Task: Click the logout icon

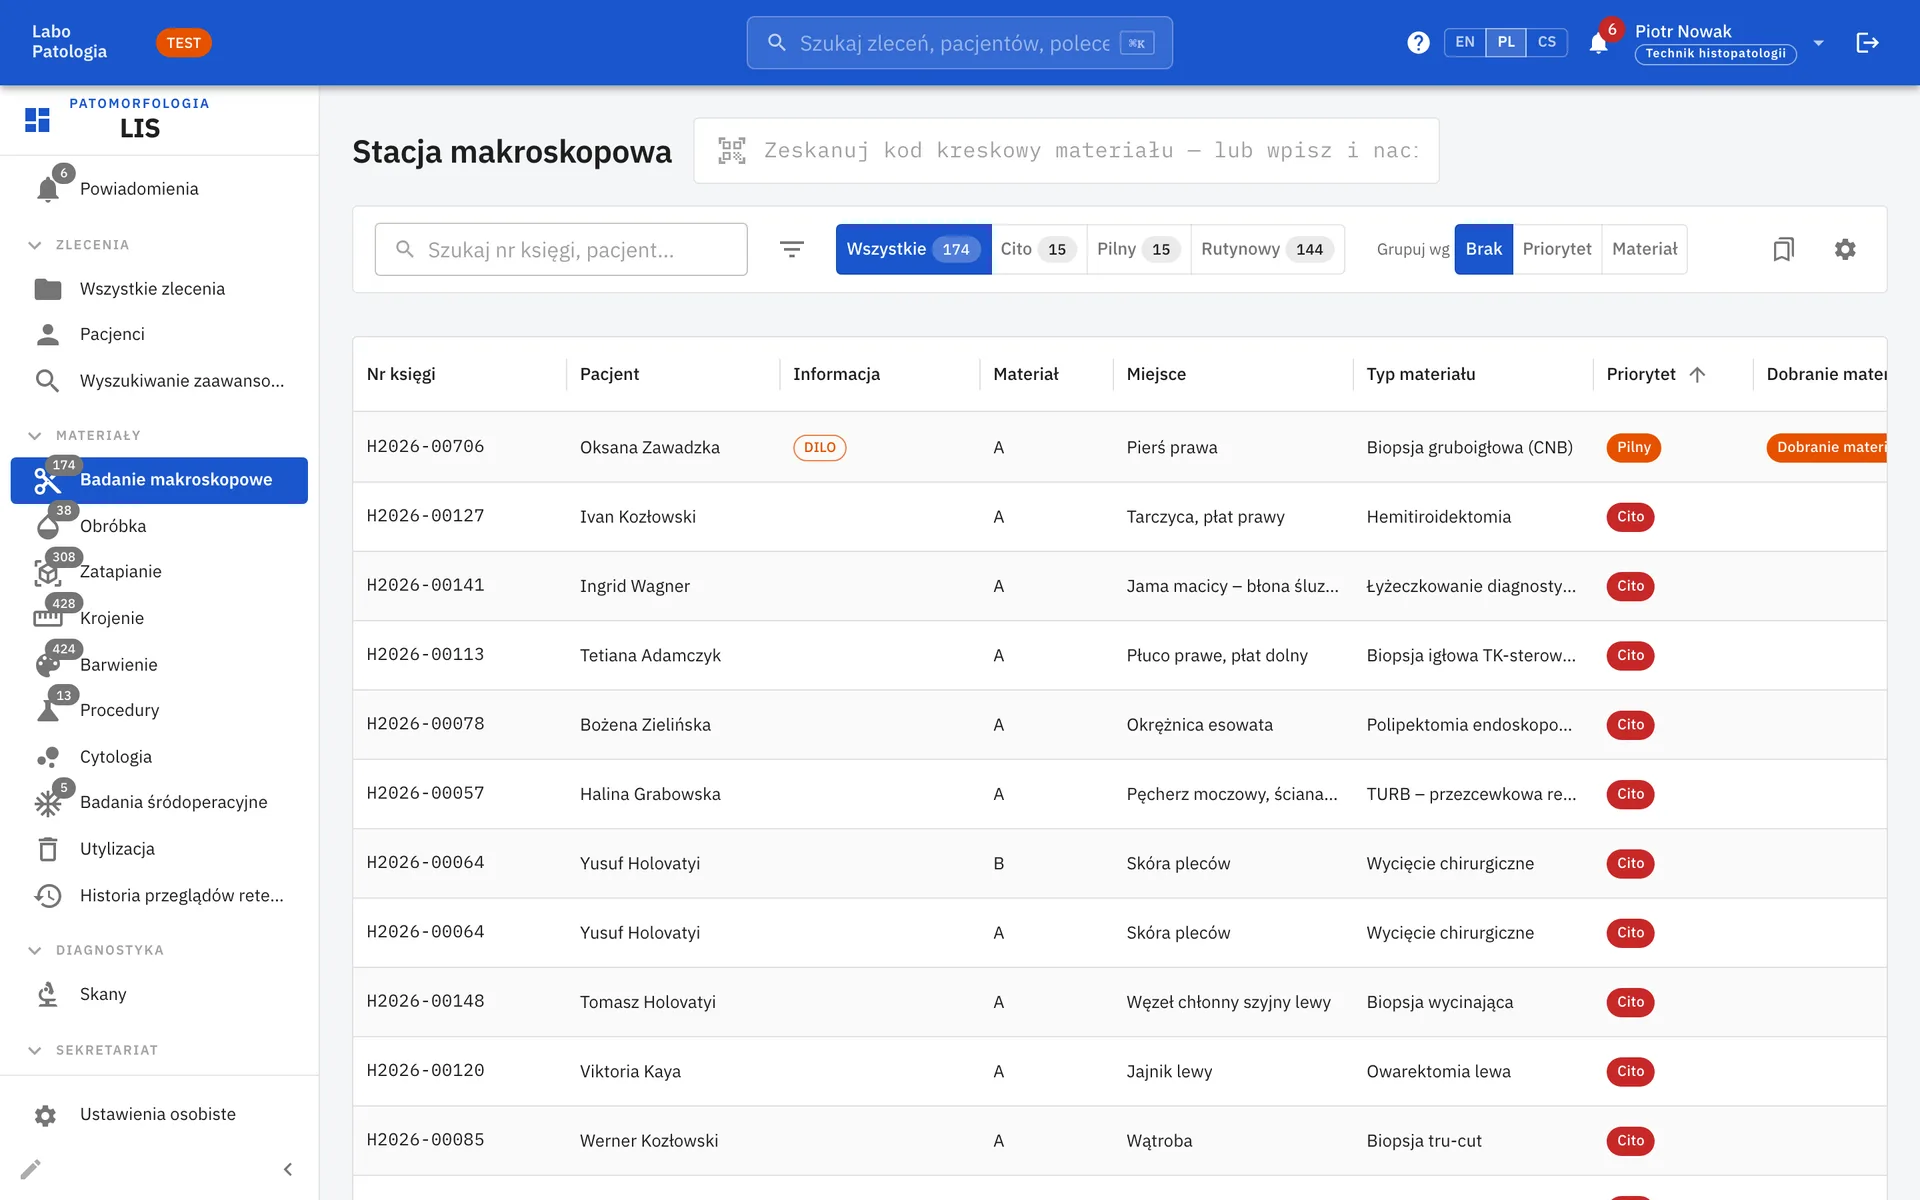Action: tap(1867, 43)
